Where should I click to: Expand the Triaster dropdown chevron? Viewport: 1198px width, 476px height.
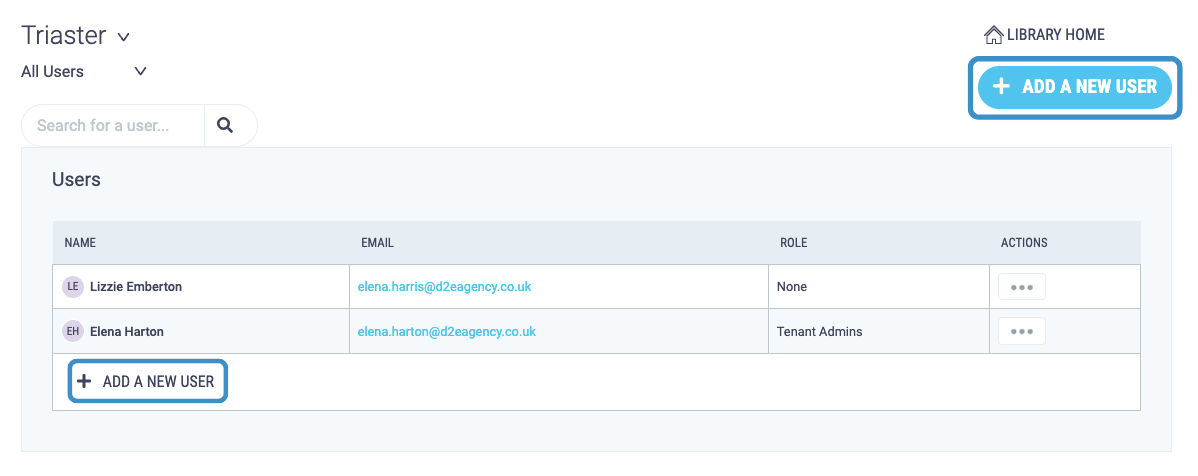124,37
